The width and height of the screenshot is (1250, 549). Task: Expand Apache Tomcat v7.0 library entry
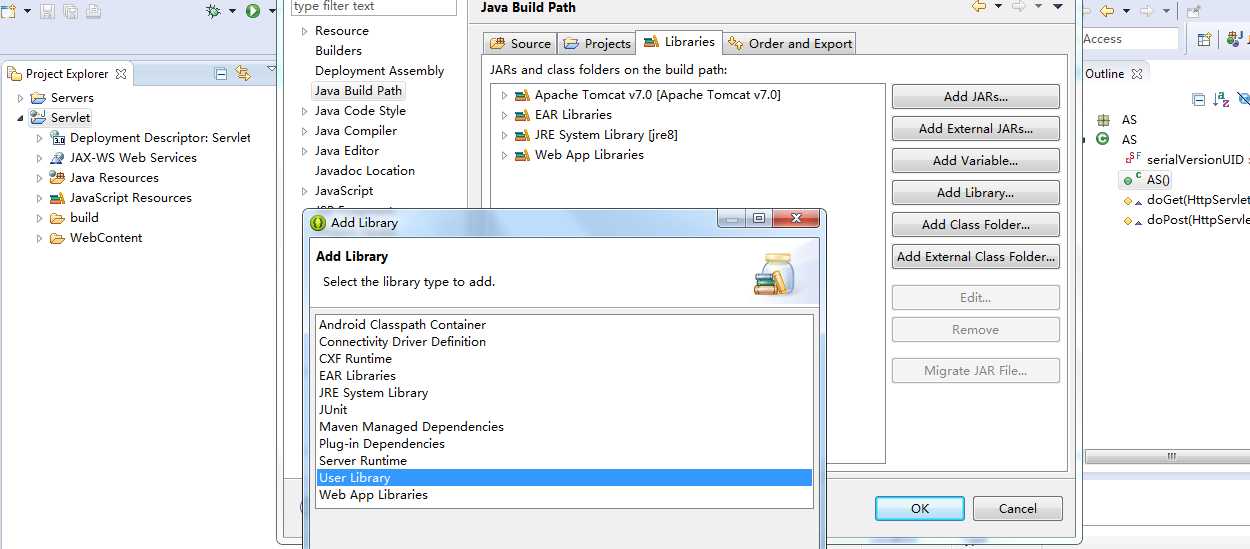click(x=505, y=95)
